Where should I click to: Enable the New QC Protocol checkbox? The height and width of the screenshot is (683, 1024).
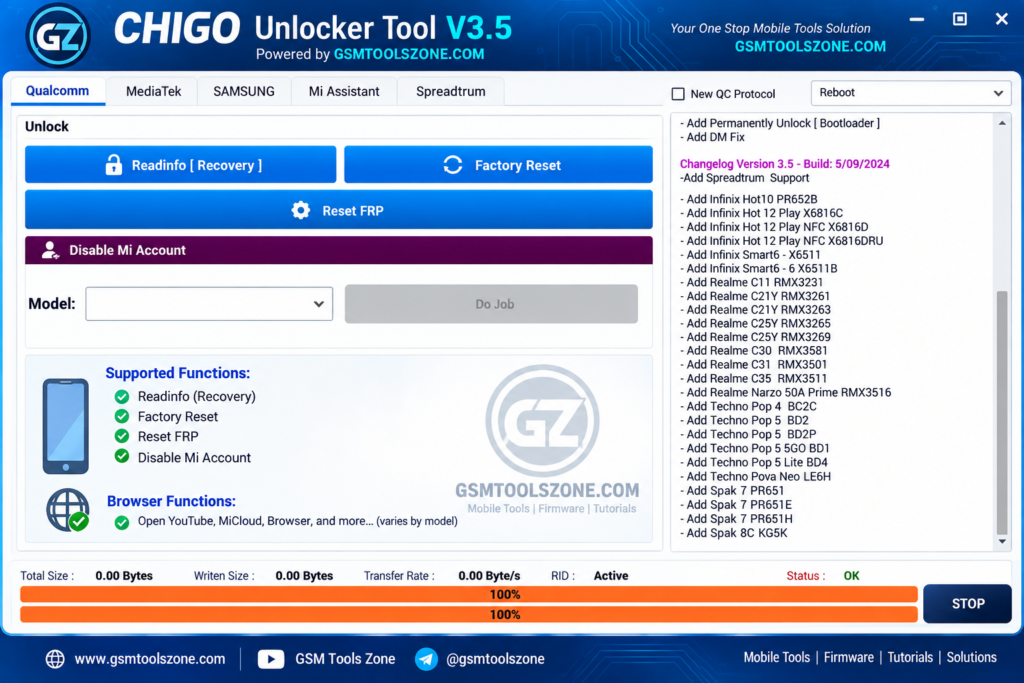[x=678, y=94]
